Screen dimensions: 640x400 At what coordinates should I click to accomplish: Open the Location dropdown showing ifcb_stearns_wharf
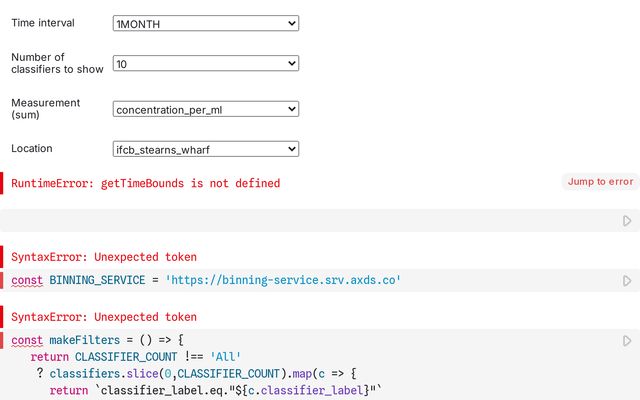click(x=206, y=149)
